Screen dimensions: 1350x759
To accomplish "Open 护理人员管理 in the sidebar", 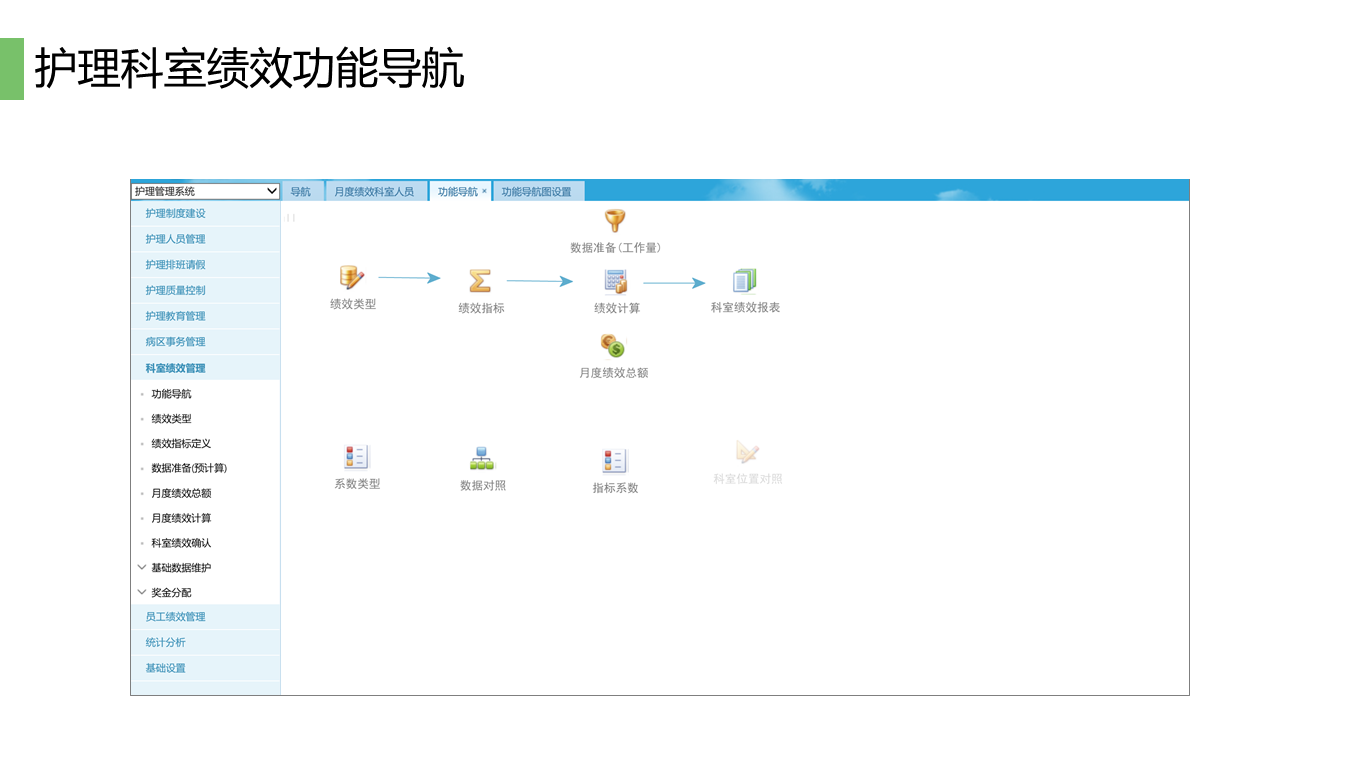I will (x=206, y=239).
